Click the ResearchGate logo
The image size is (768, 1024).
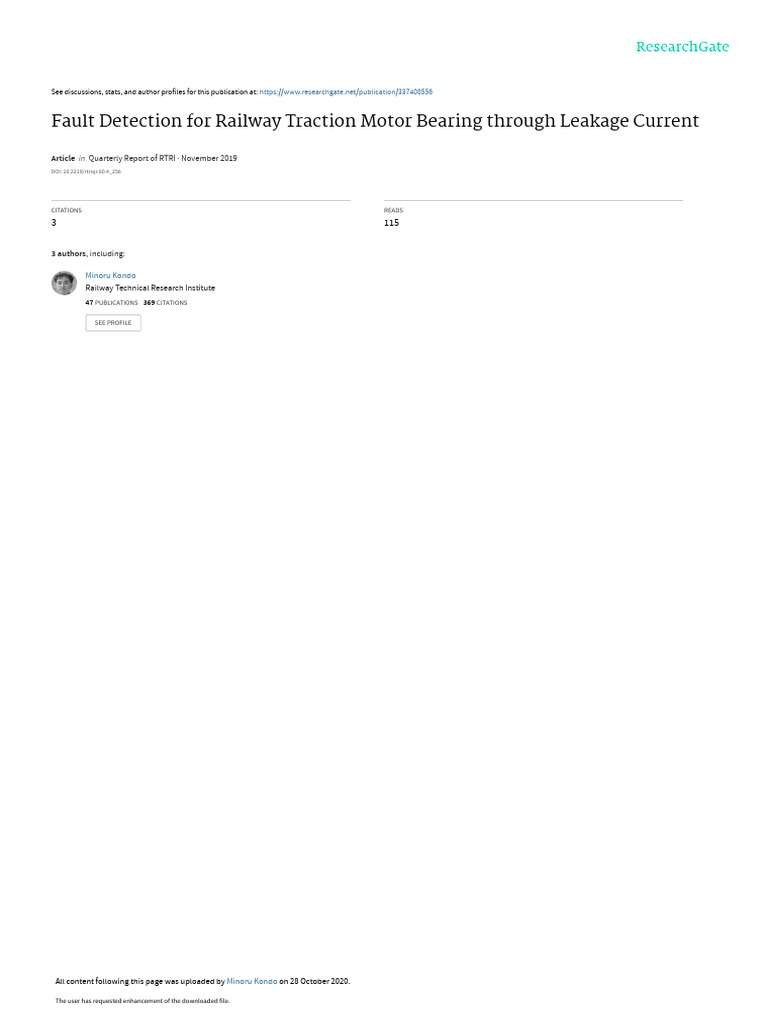click(x=682, y=47)
